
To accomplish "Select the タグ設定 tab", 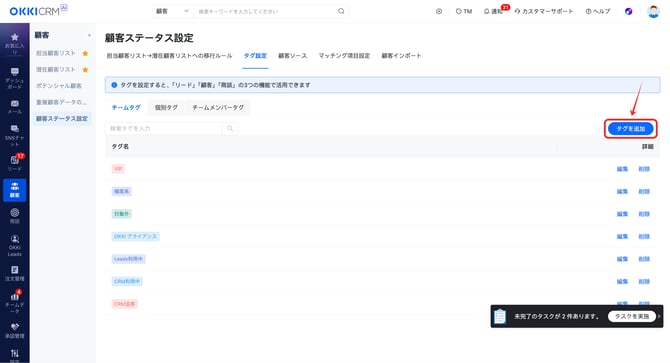I will 255,56.
